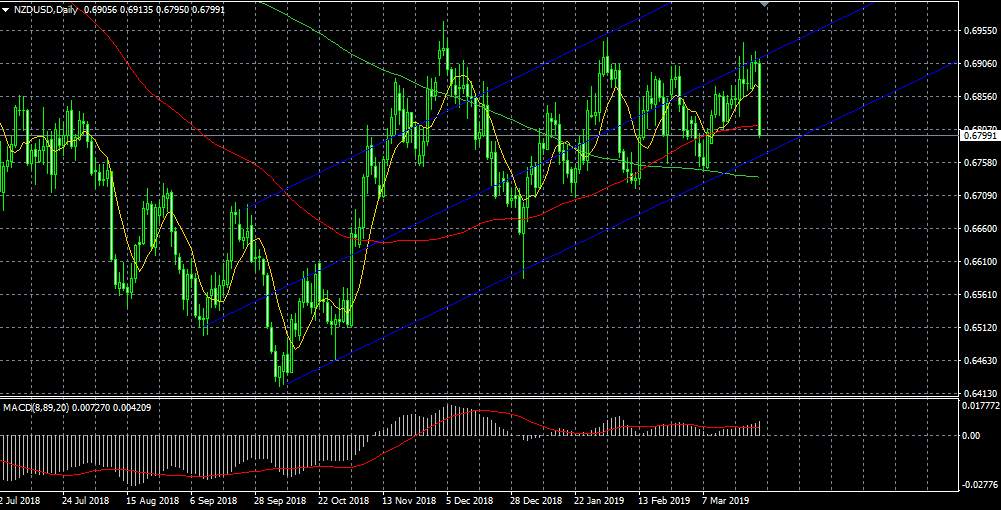Click the 0.64130 price axis value
This screenshot has width=1001, height=510.
tap(980, 394)
